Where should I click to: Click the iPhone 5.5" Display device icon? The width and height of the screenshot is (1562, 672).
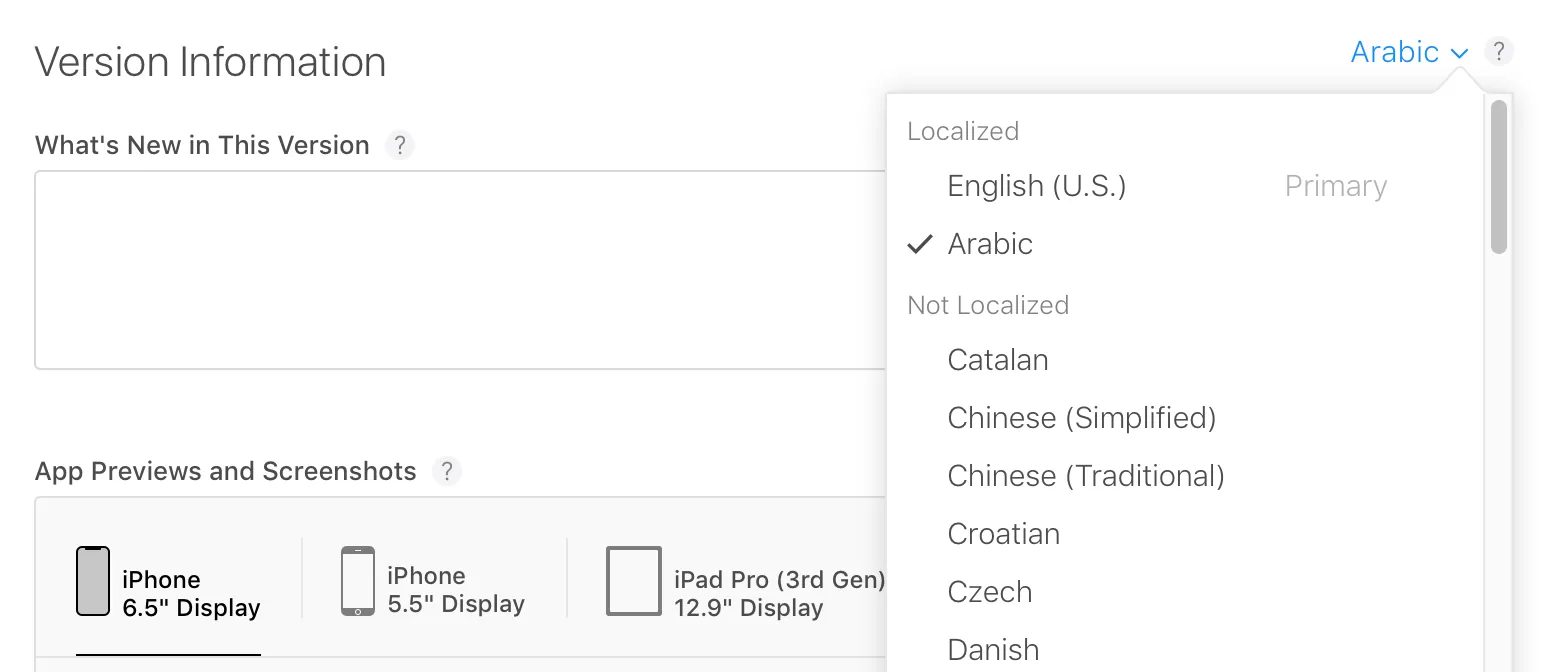(x=357, y=581)
